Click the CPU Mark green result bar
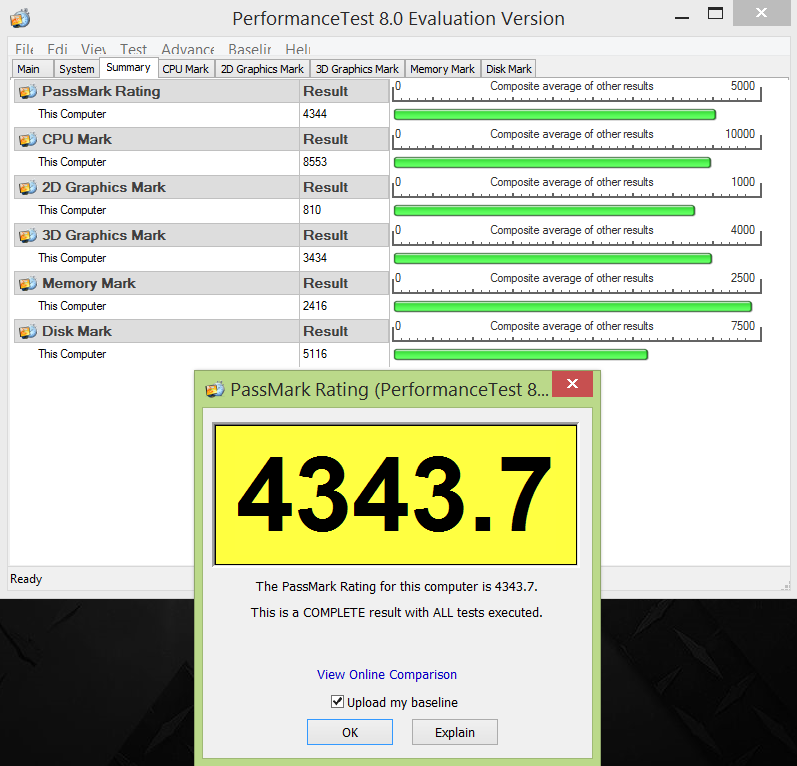Image resolution: width=797 pixels, height=766 pixels. tap(552, 163)
